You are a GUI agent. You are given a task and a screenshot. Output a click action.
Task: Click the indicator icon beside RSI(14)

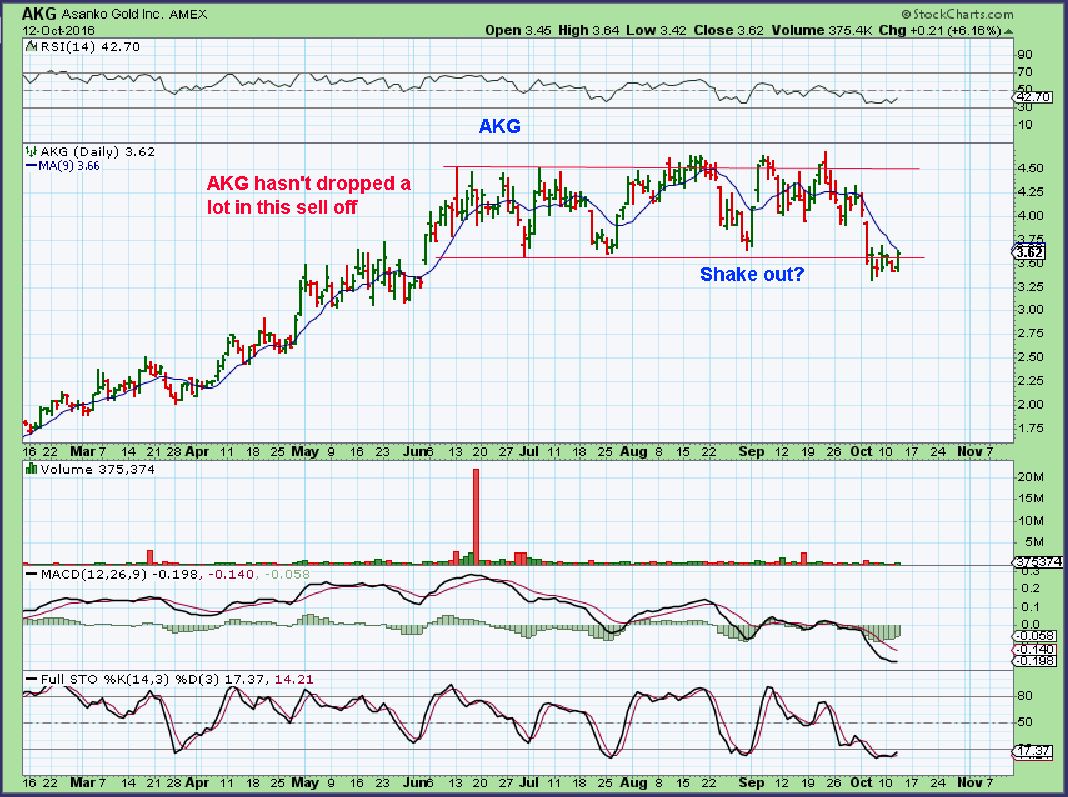[x=31, y=46]
